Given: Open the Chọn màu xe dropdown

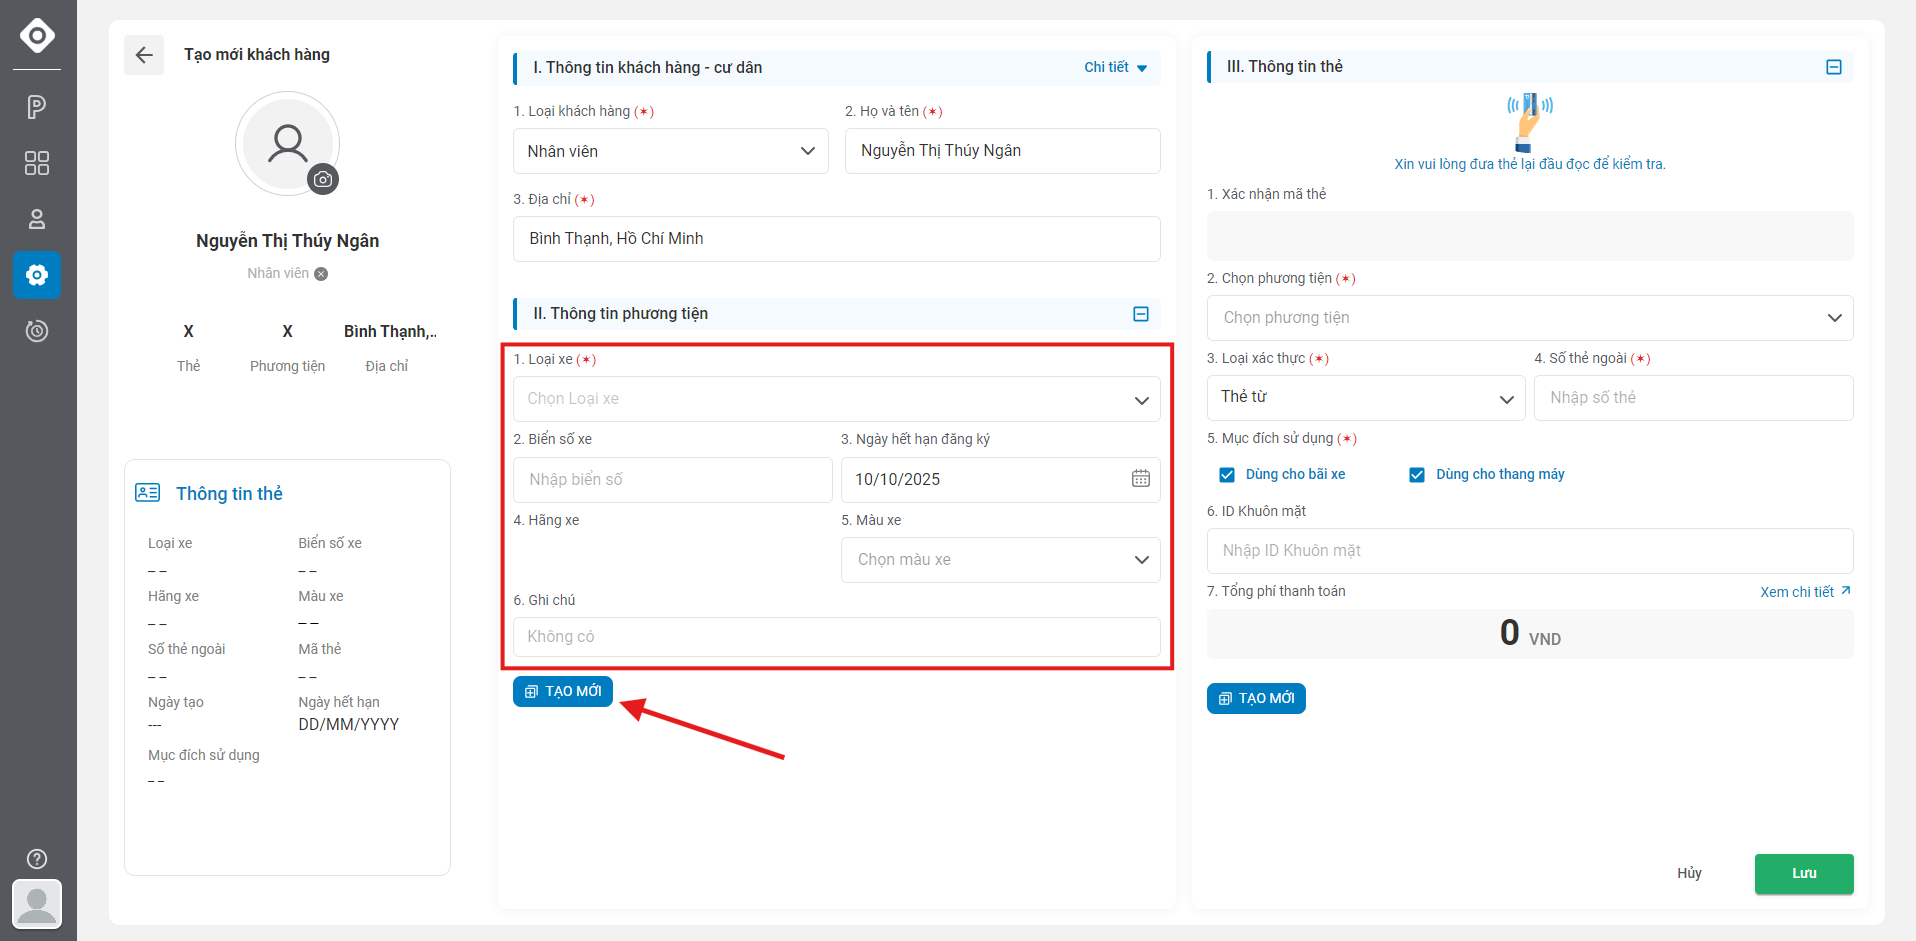Looking at the screenshot, I should (1001, 560).
